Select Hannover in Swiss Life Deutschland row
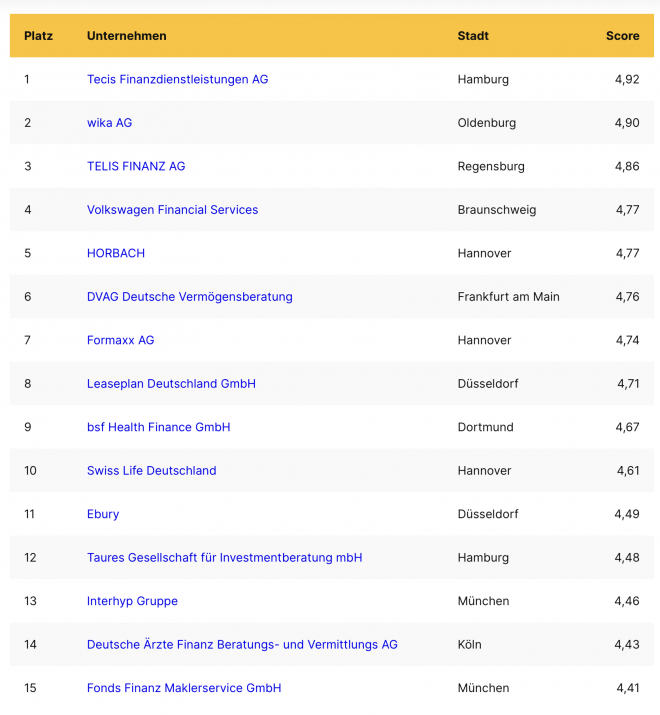This screenshot has width=660, height=715. tap(484, 471)
